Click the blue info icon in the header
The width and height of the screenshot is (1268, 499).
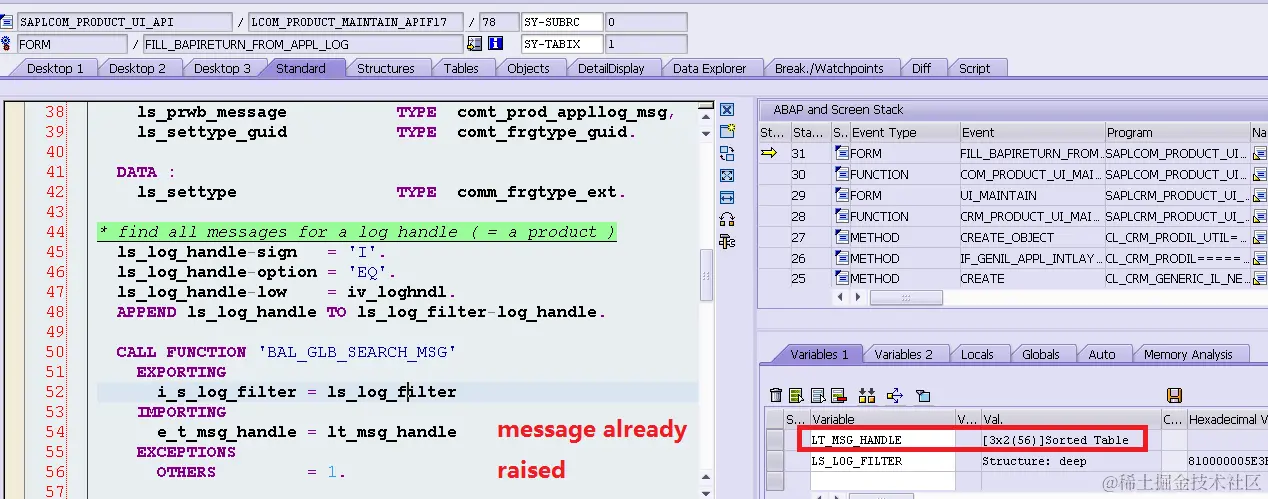pyautogui.click(x=495, y=44)
